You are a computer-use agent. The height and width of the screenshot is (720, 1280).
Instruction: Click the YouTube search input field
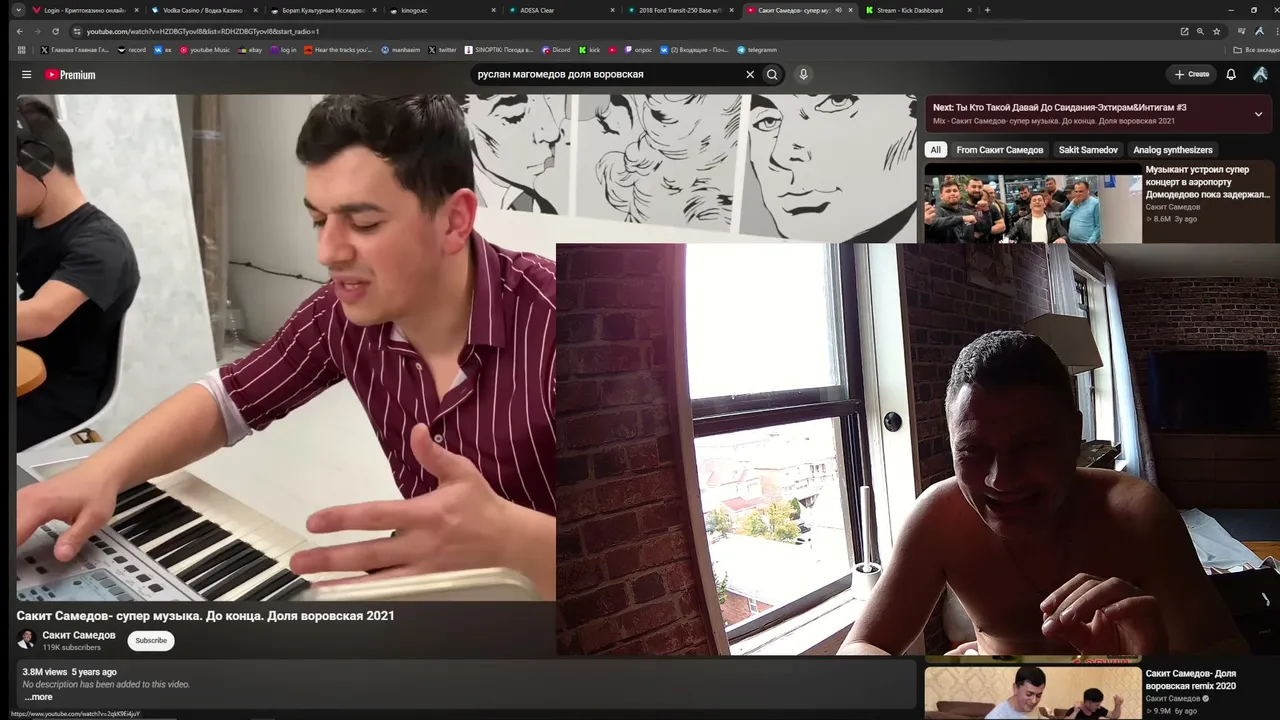tap(608, 74)
